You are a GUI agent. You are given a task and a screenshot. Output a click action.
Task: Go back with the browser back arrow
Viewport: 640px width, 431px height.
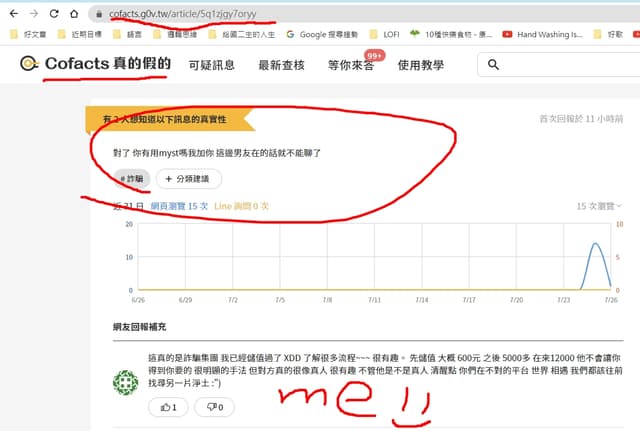[14, 14]
